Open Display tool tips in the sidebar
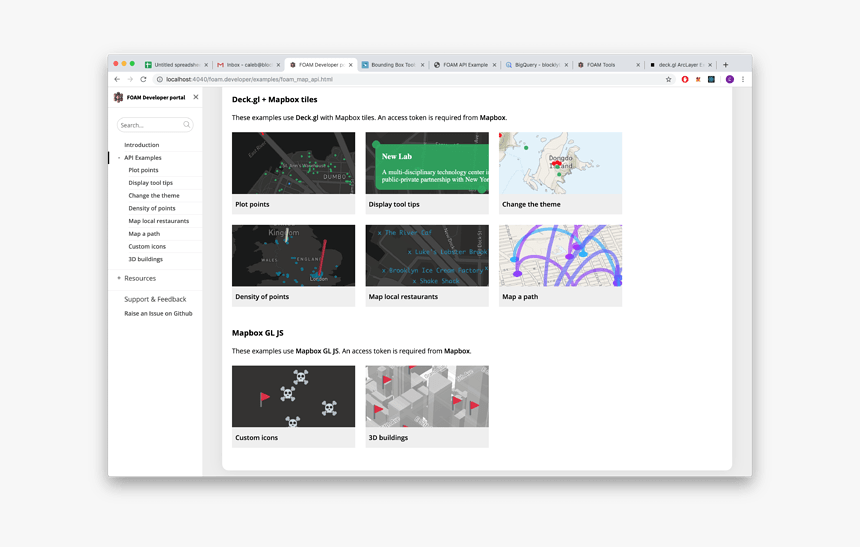The height and width of the screenshot is (547, 860). tap(150, 183)
